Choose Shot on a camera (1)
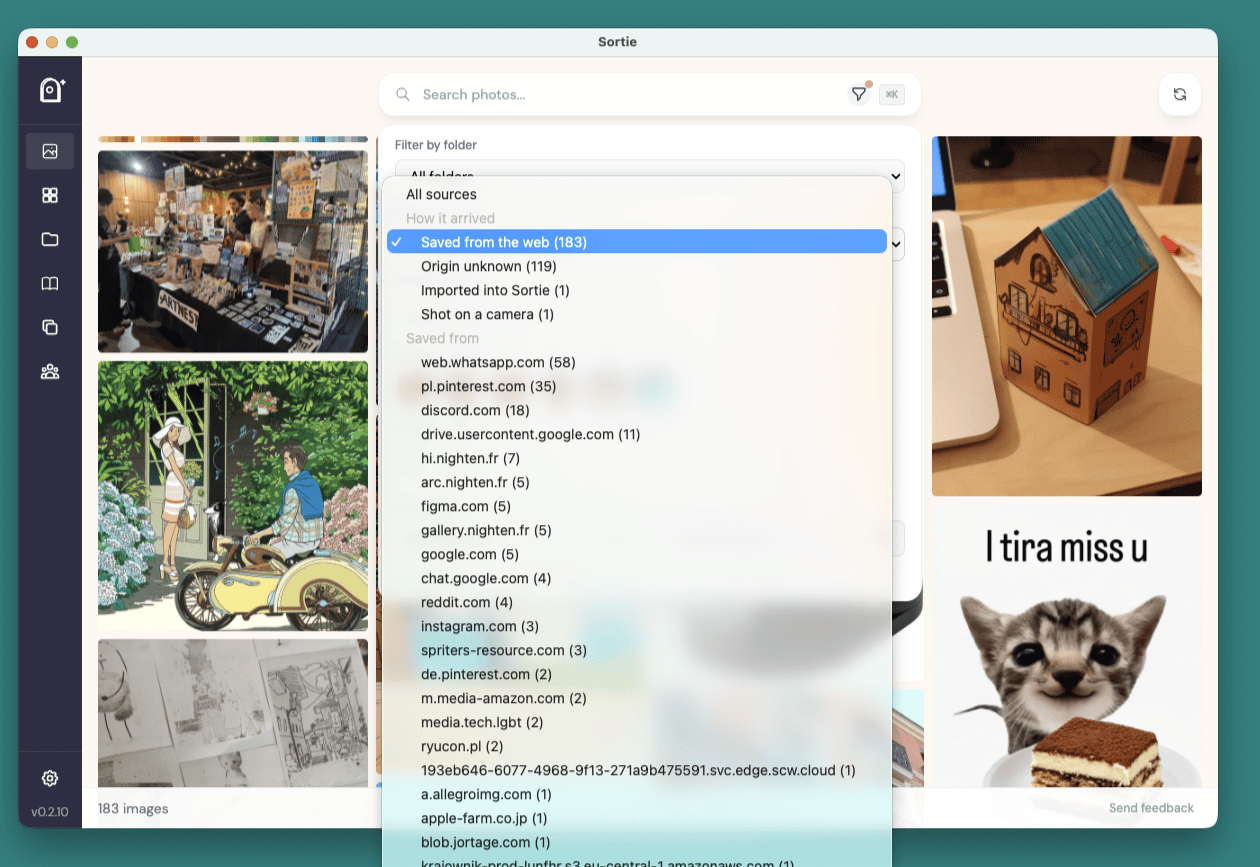The height and width of the screenshot is (867, 1260). [637, 314]
